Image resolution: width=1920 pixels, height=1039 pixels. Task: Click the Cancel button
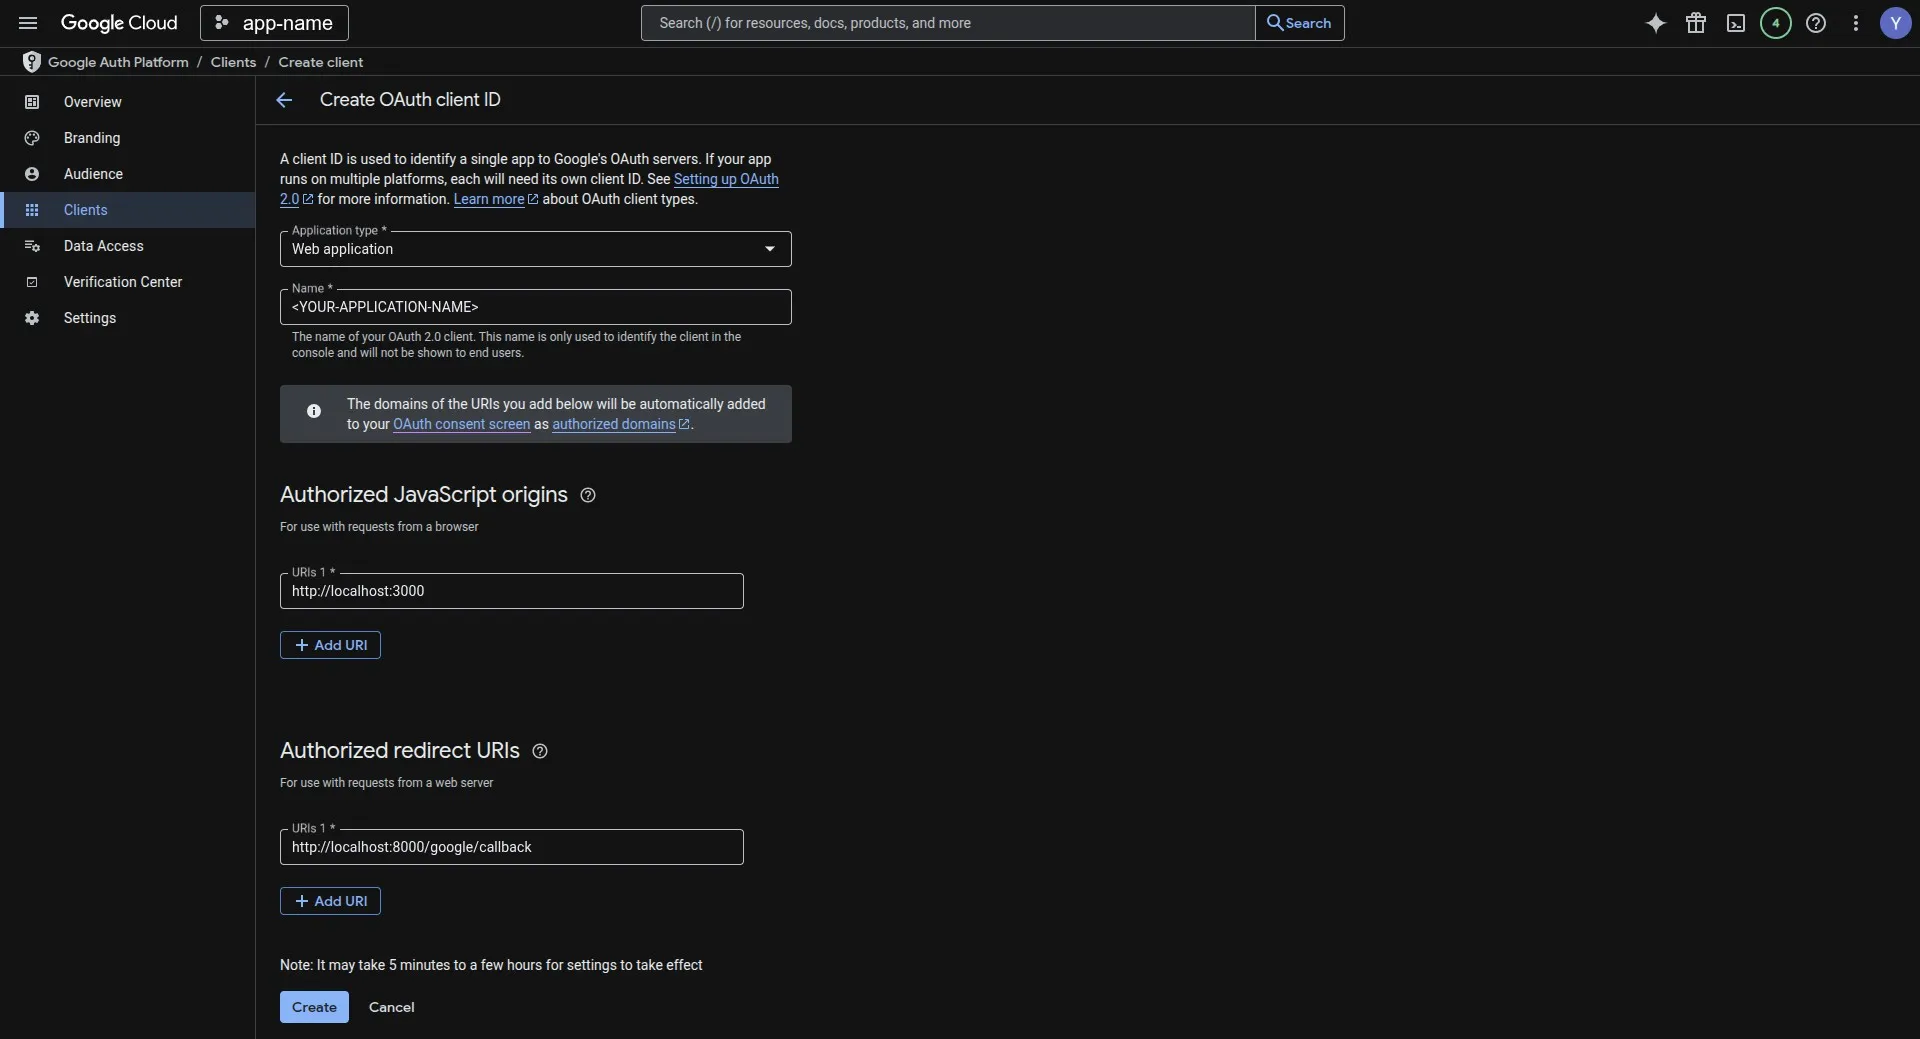[391, 1007]
